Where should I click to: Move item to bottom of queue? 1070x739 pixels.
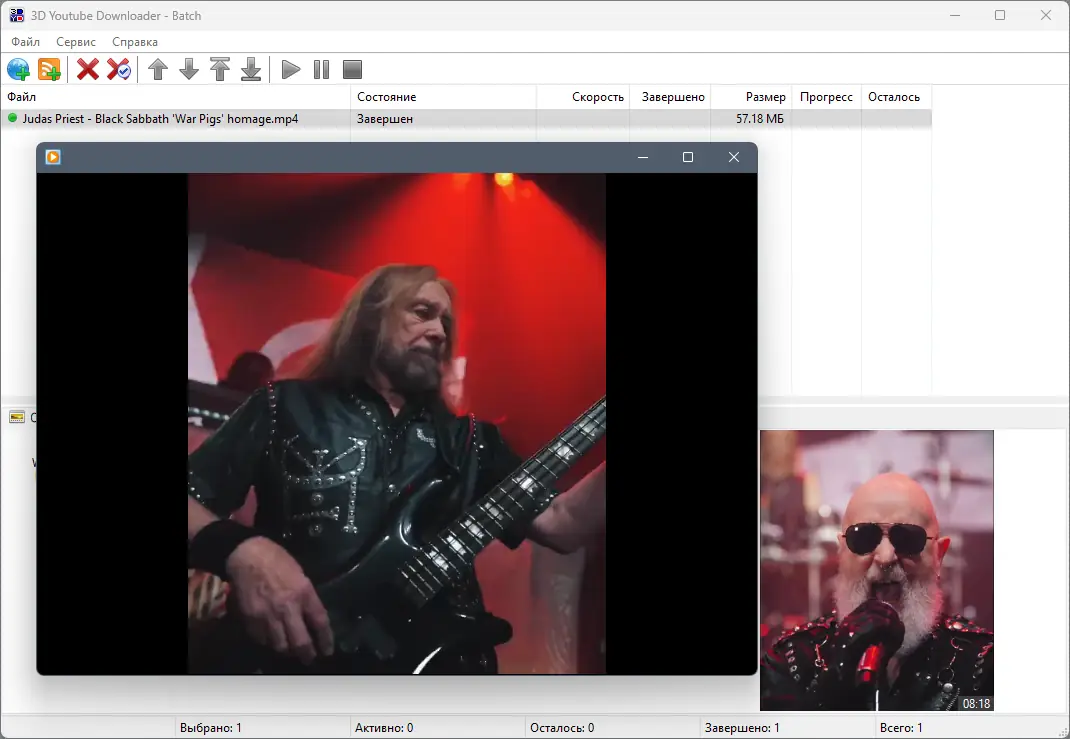click(x=251, y=70)
